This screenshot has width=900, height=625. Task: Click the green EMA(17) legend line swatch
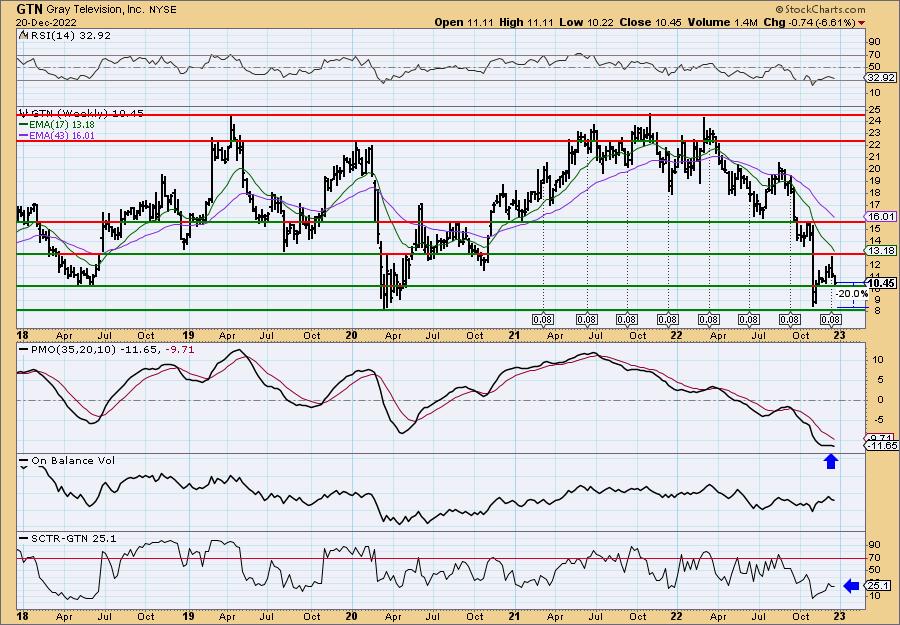pos(24,125)
